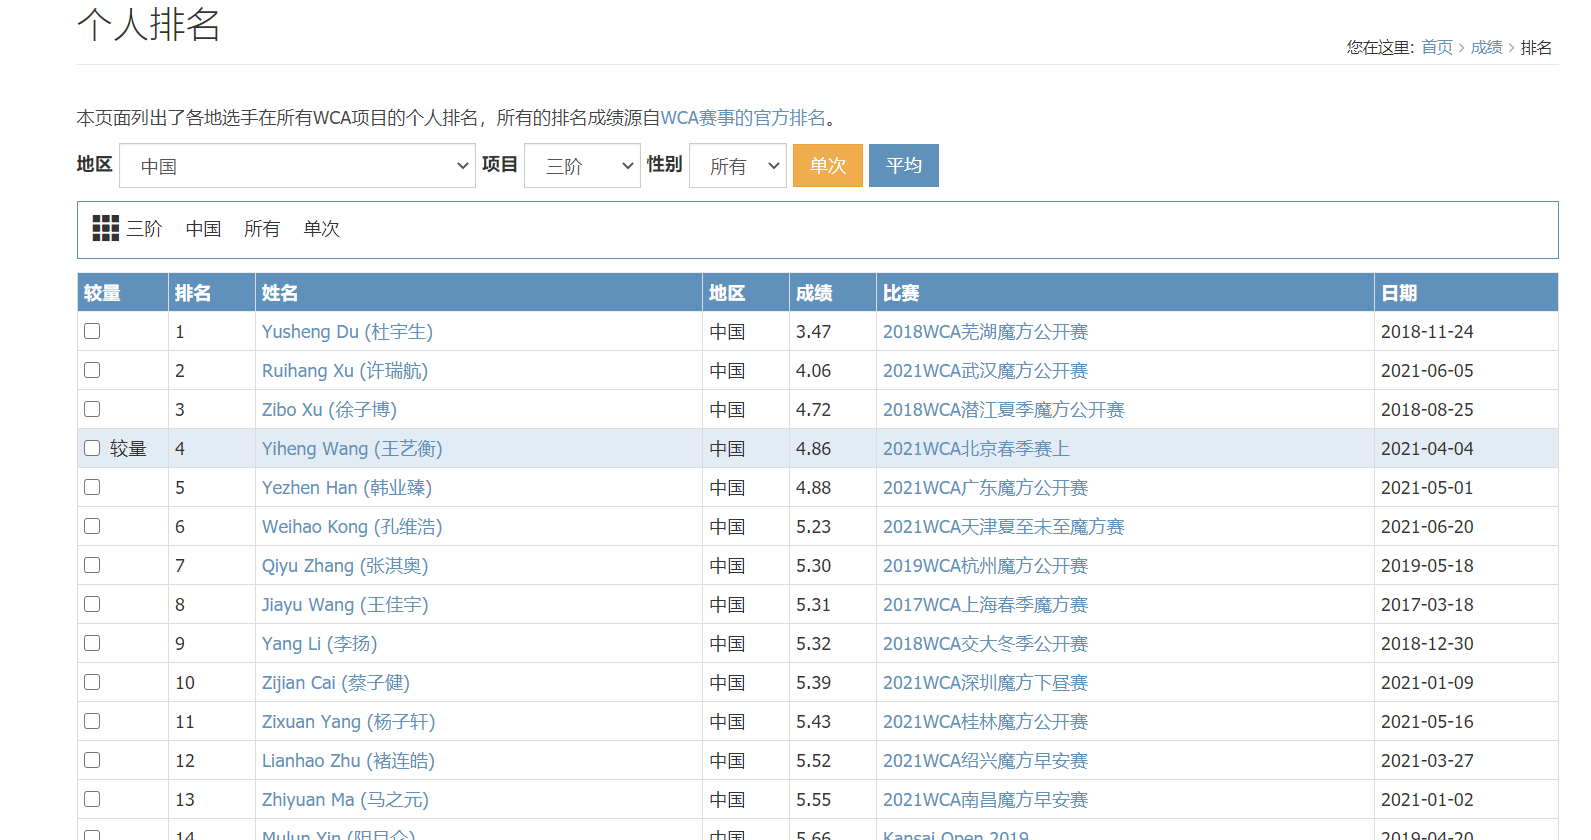Open Yiheng Wang (王艺衡) profile
The width and height of the screenshot is (1591, 840).
point(352,448)
